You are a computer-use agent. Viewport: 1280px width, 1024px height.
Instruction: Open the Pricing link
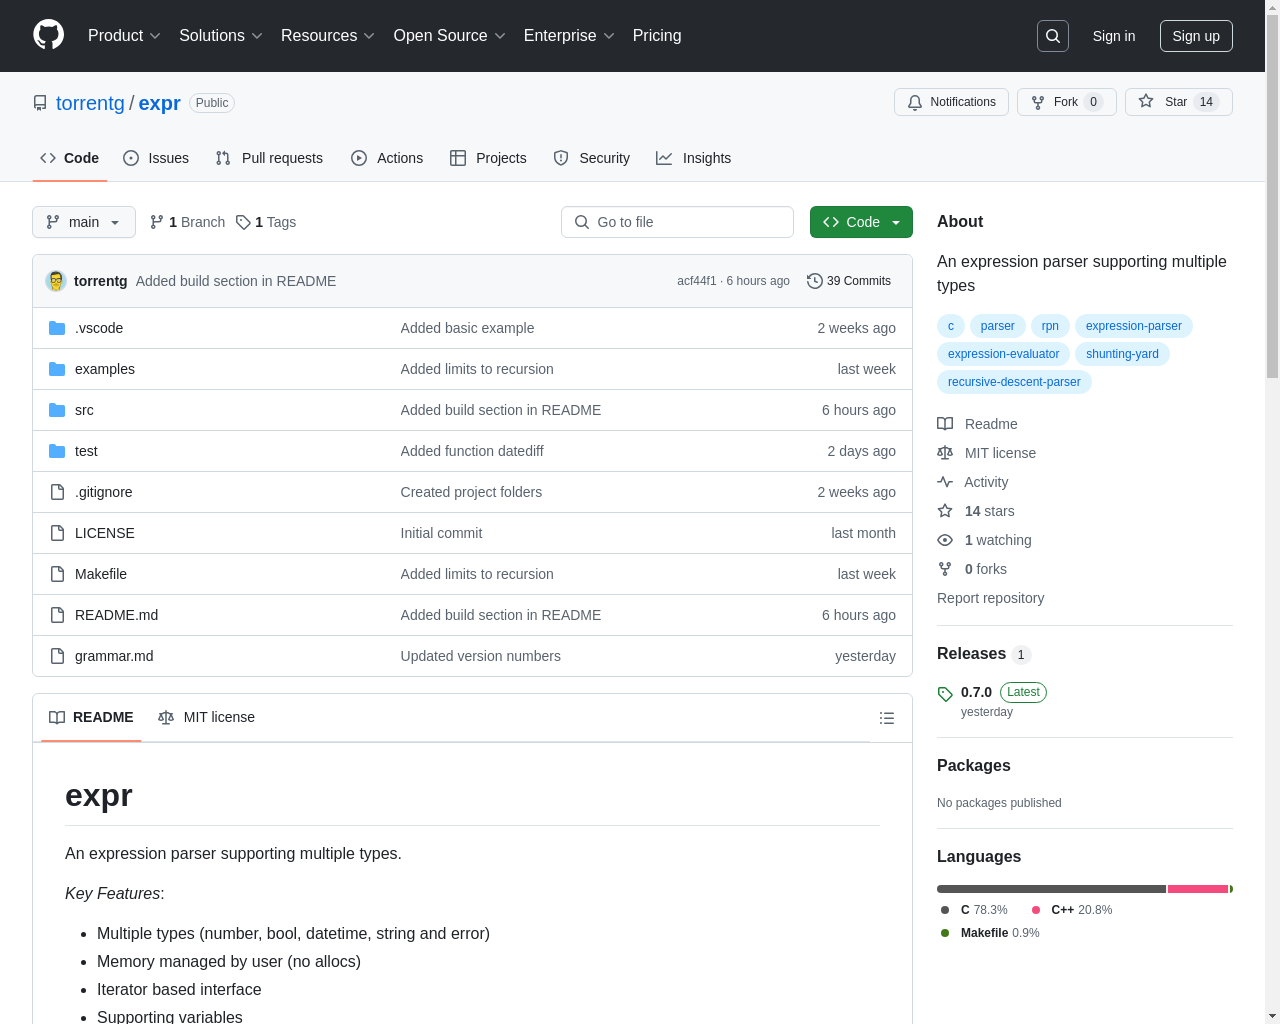pyautogui.click(x=657, y=36)
